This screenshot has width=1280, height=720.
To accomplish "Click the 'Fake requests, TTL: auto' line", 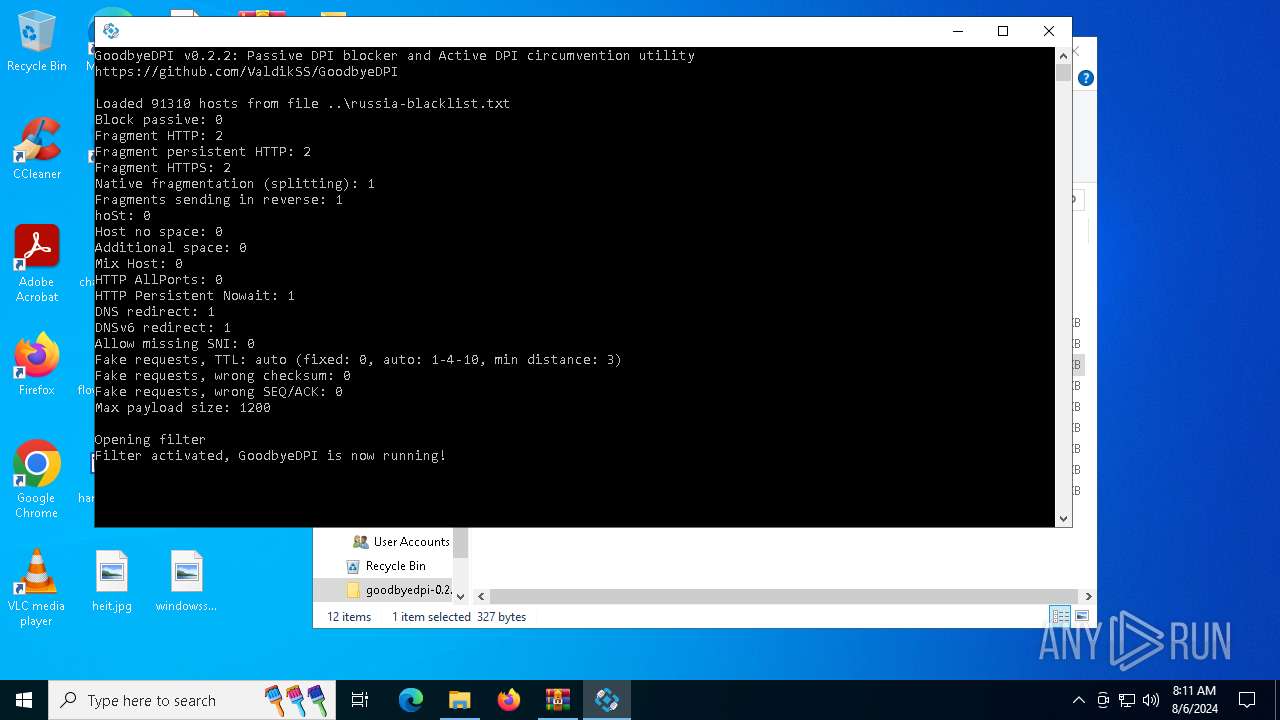I will click(x=358, y=360).
